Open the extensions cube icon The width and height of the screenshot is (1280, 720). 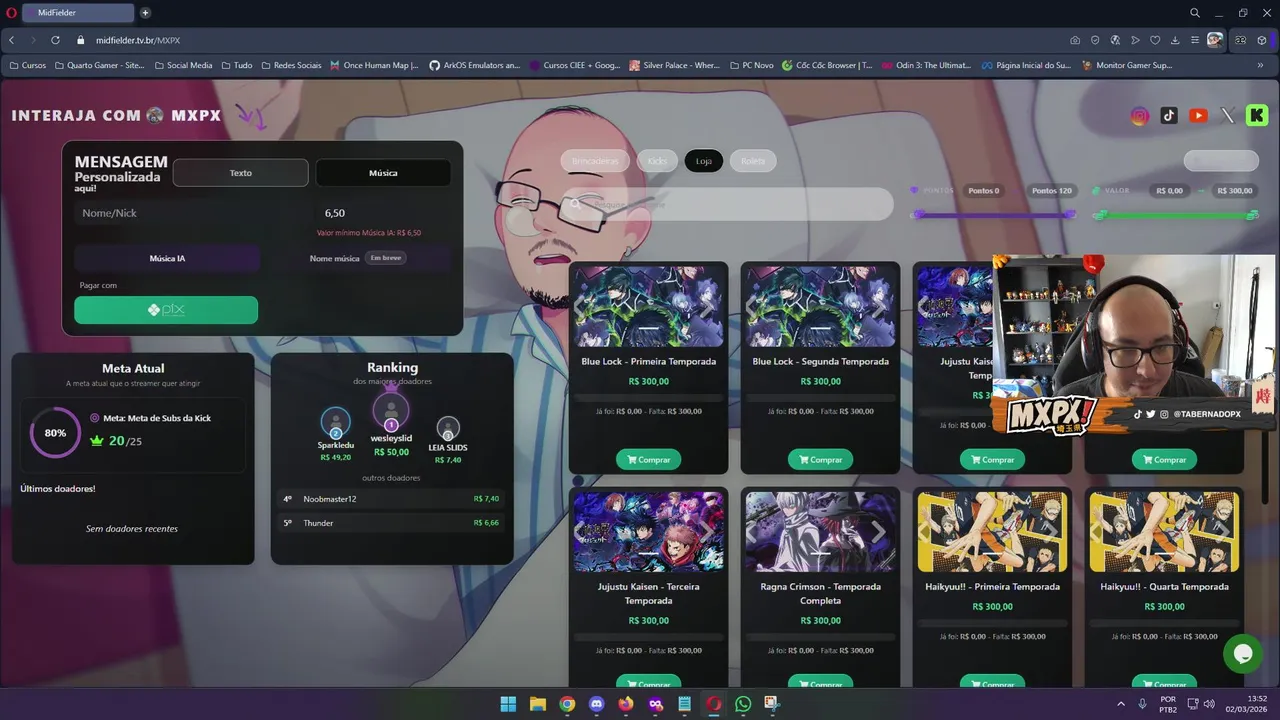(1262, 40)
